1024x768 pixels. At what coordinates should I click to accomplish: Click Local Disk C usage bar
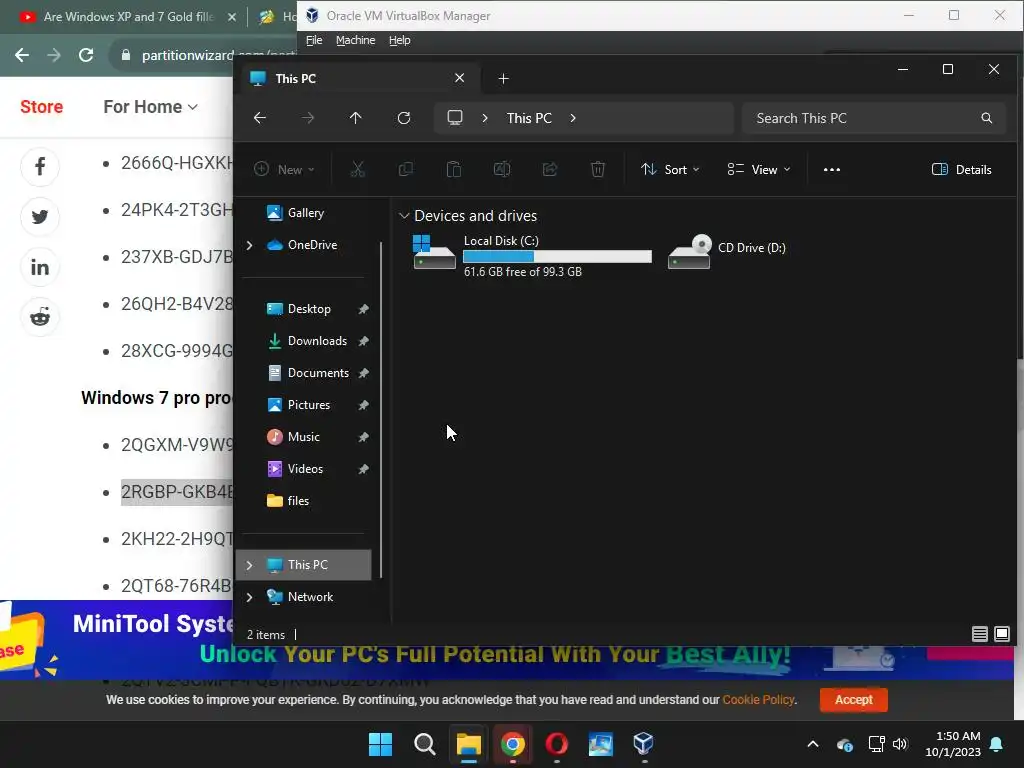(x=557, y=257)
